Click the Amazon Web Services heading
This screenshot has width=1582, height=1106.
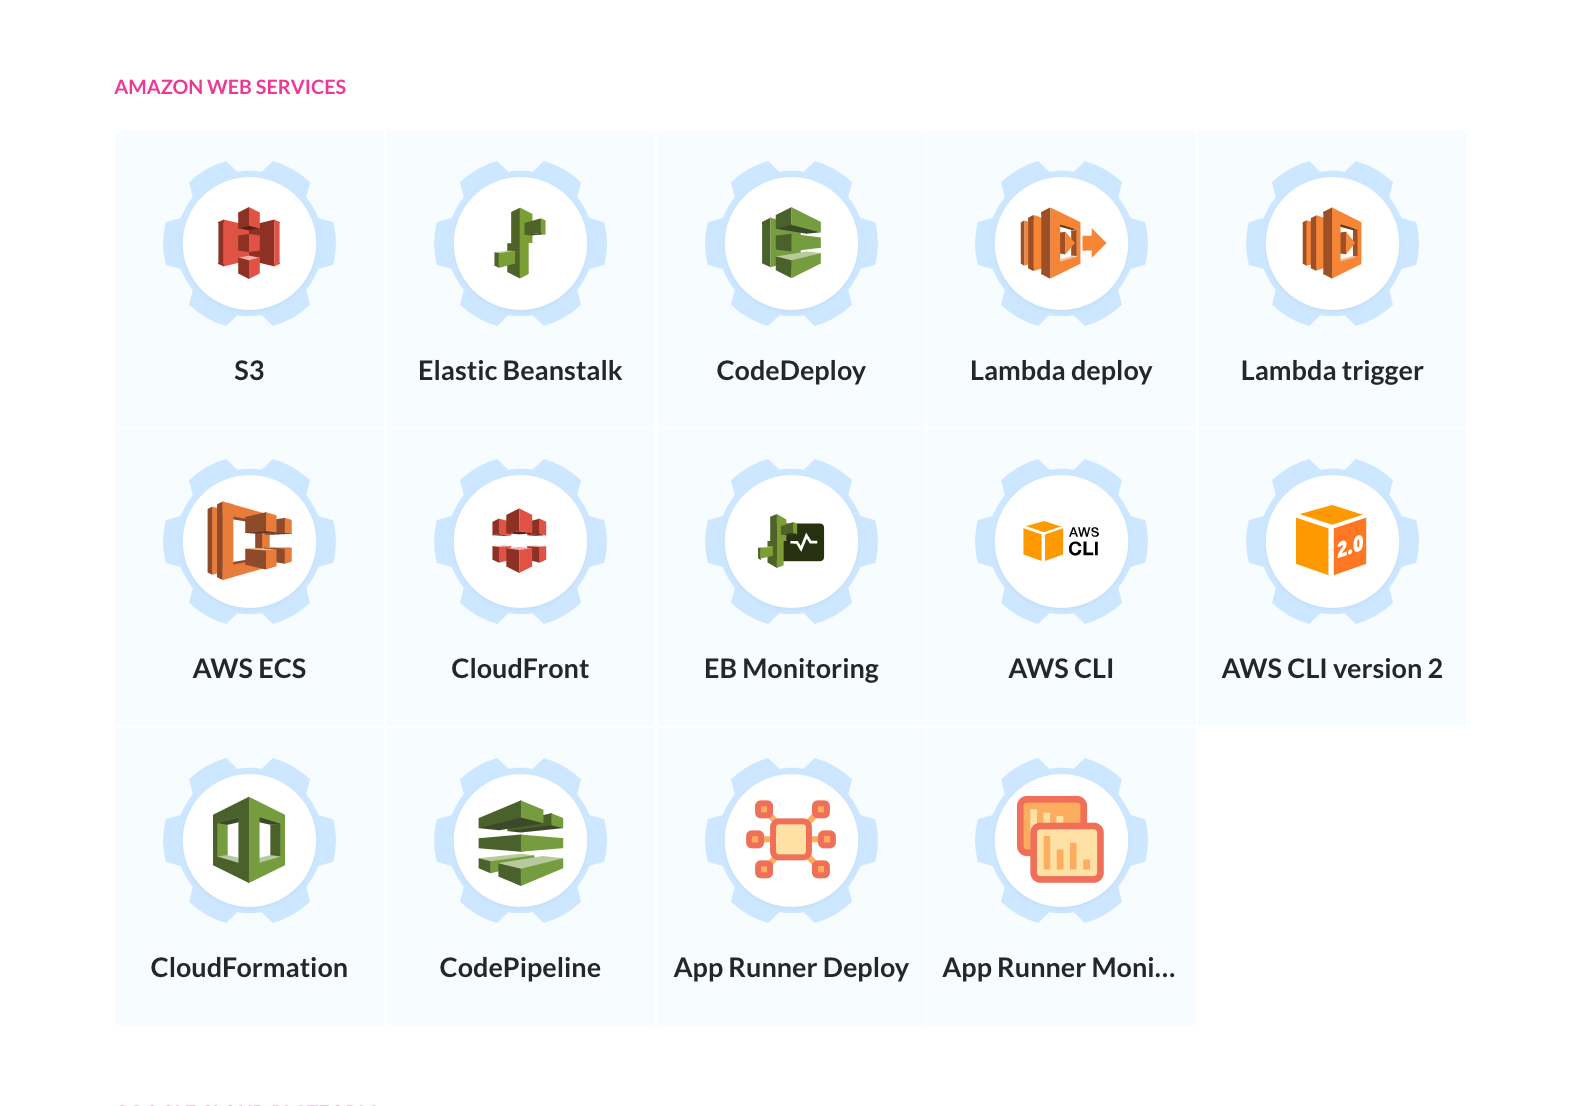[230, 87]
